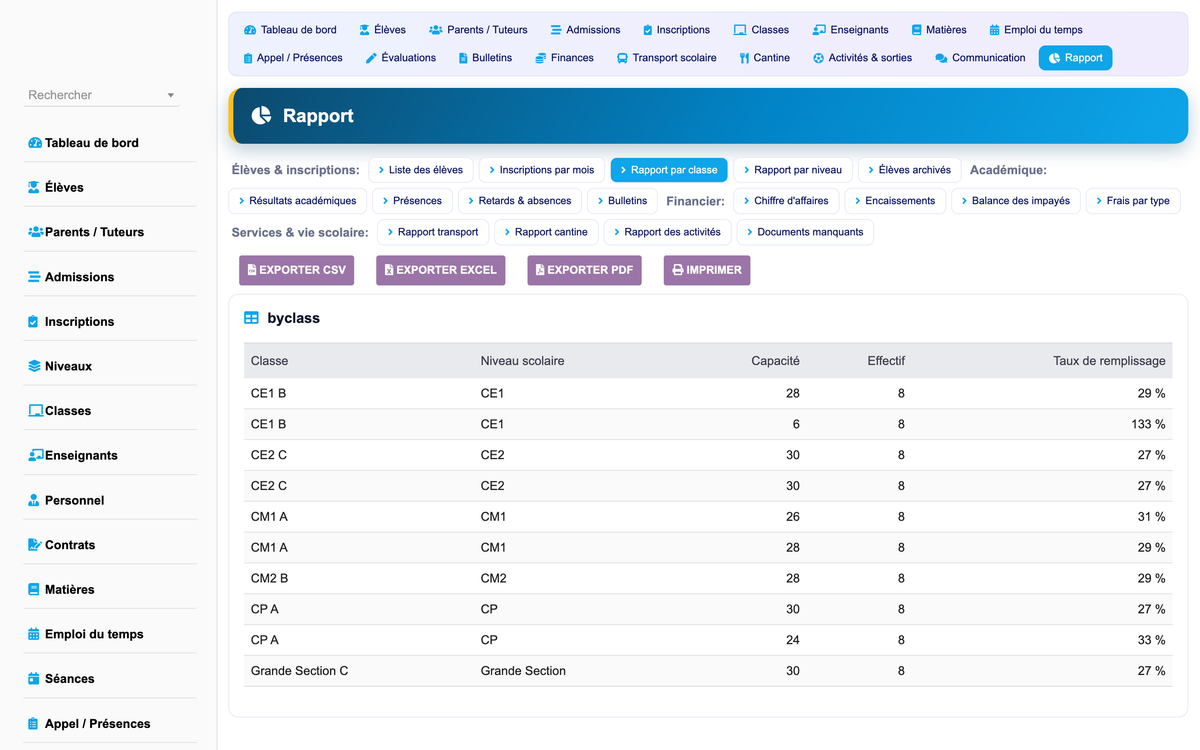
Task: Open Élèves archivés report
Action: (909, 170)
